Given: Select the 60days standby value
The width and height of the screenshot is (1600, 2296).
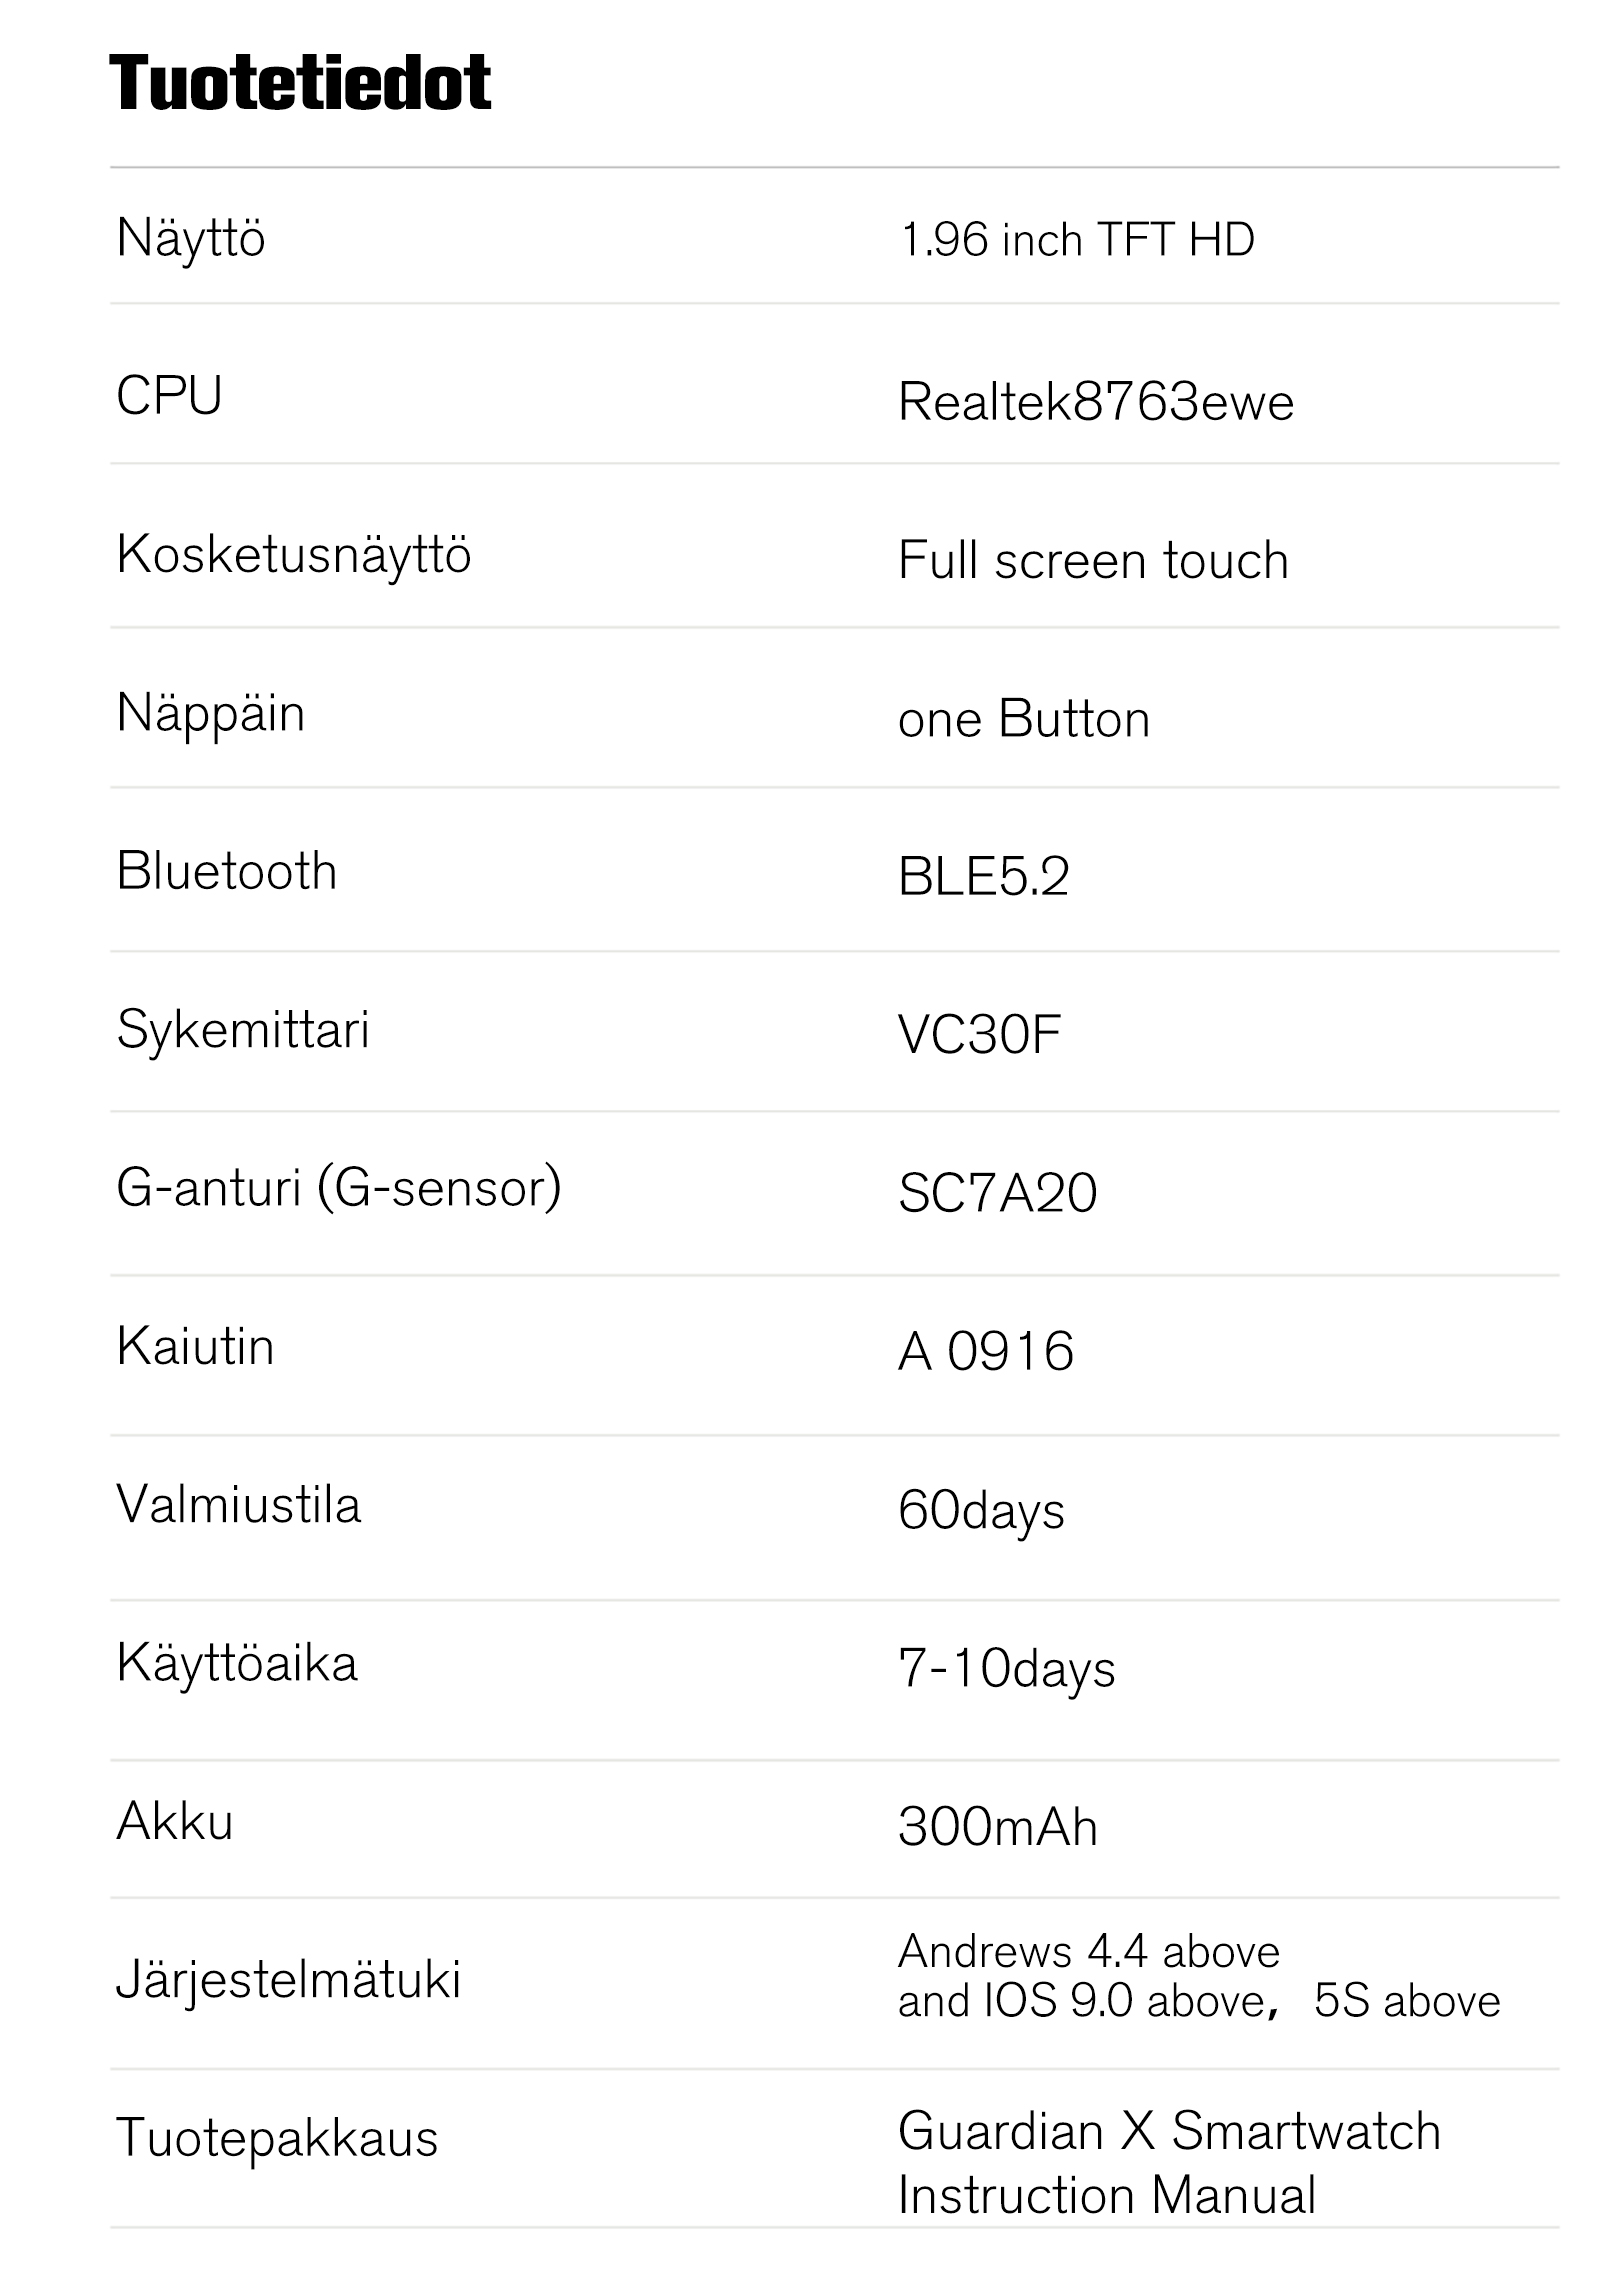Looking at the screenshot, I should (981, 1511).
